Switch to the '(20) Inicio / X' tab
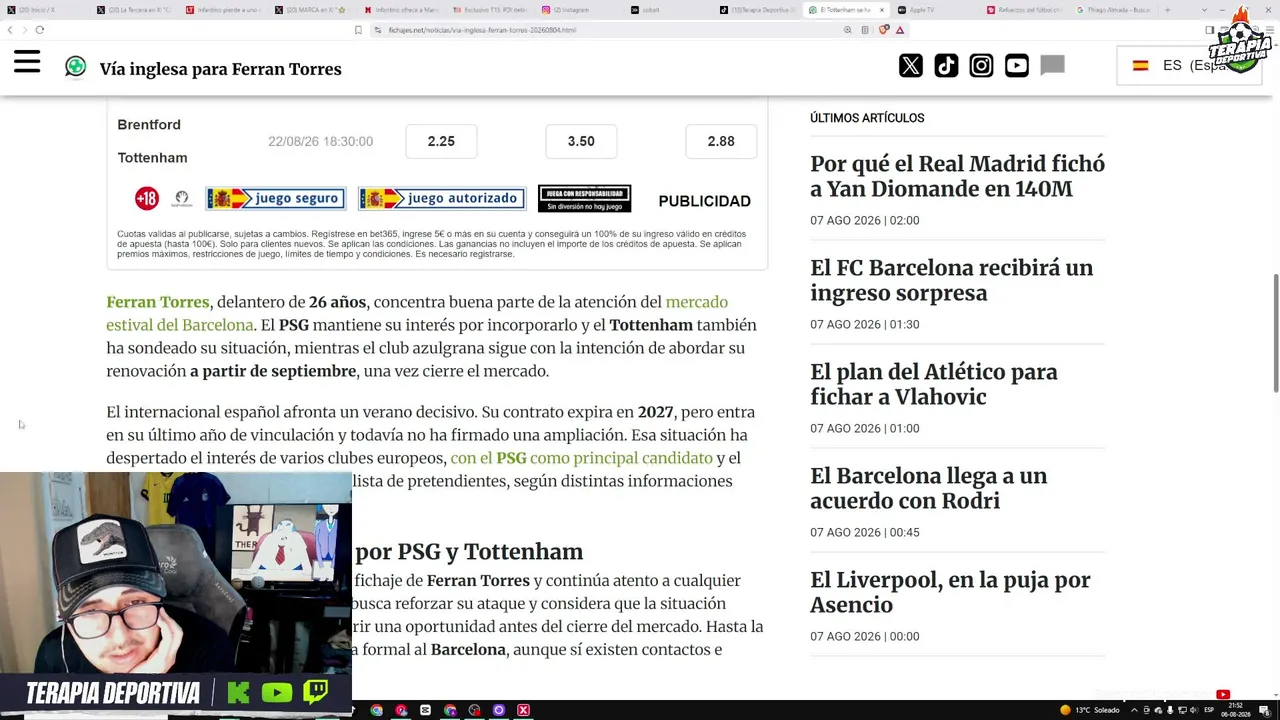This screenshot has height=720, width=1280. tap(44, 10)
